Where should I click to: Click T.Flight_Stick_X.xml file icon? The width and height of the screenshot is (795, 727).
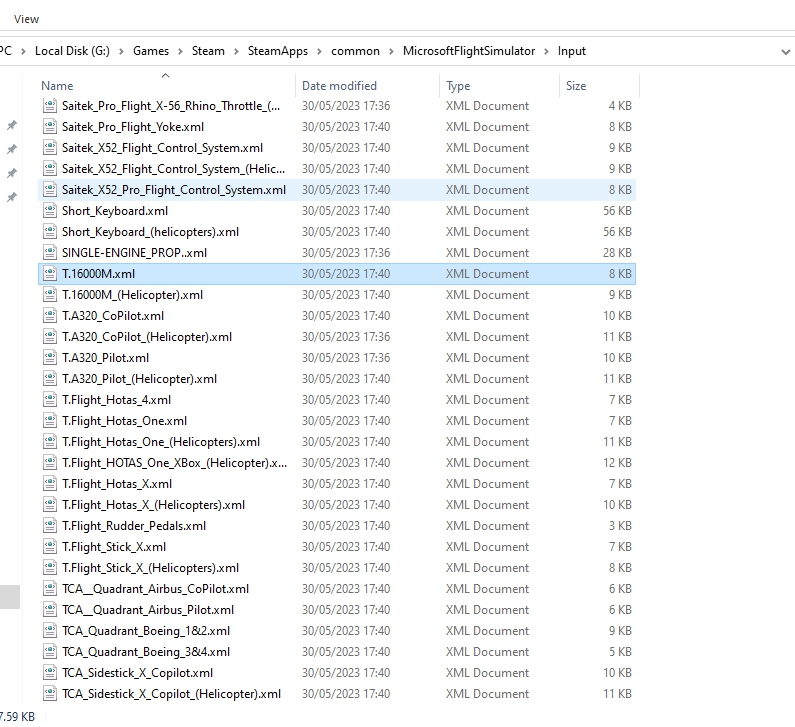pyautogui.click(x=50, y=547)
